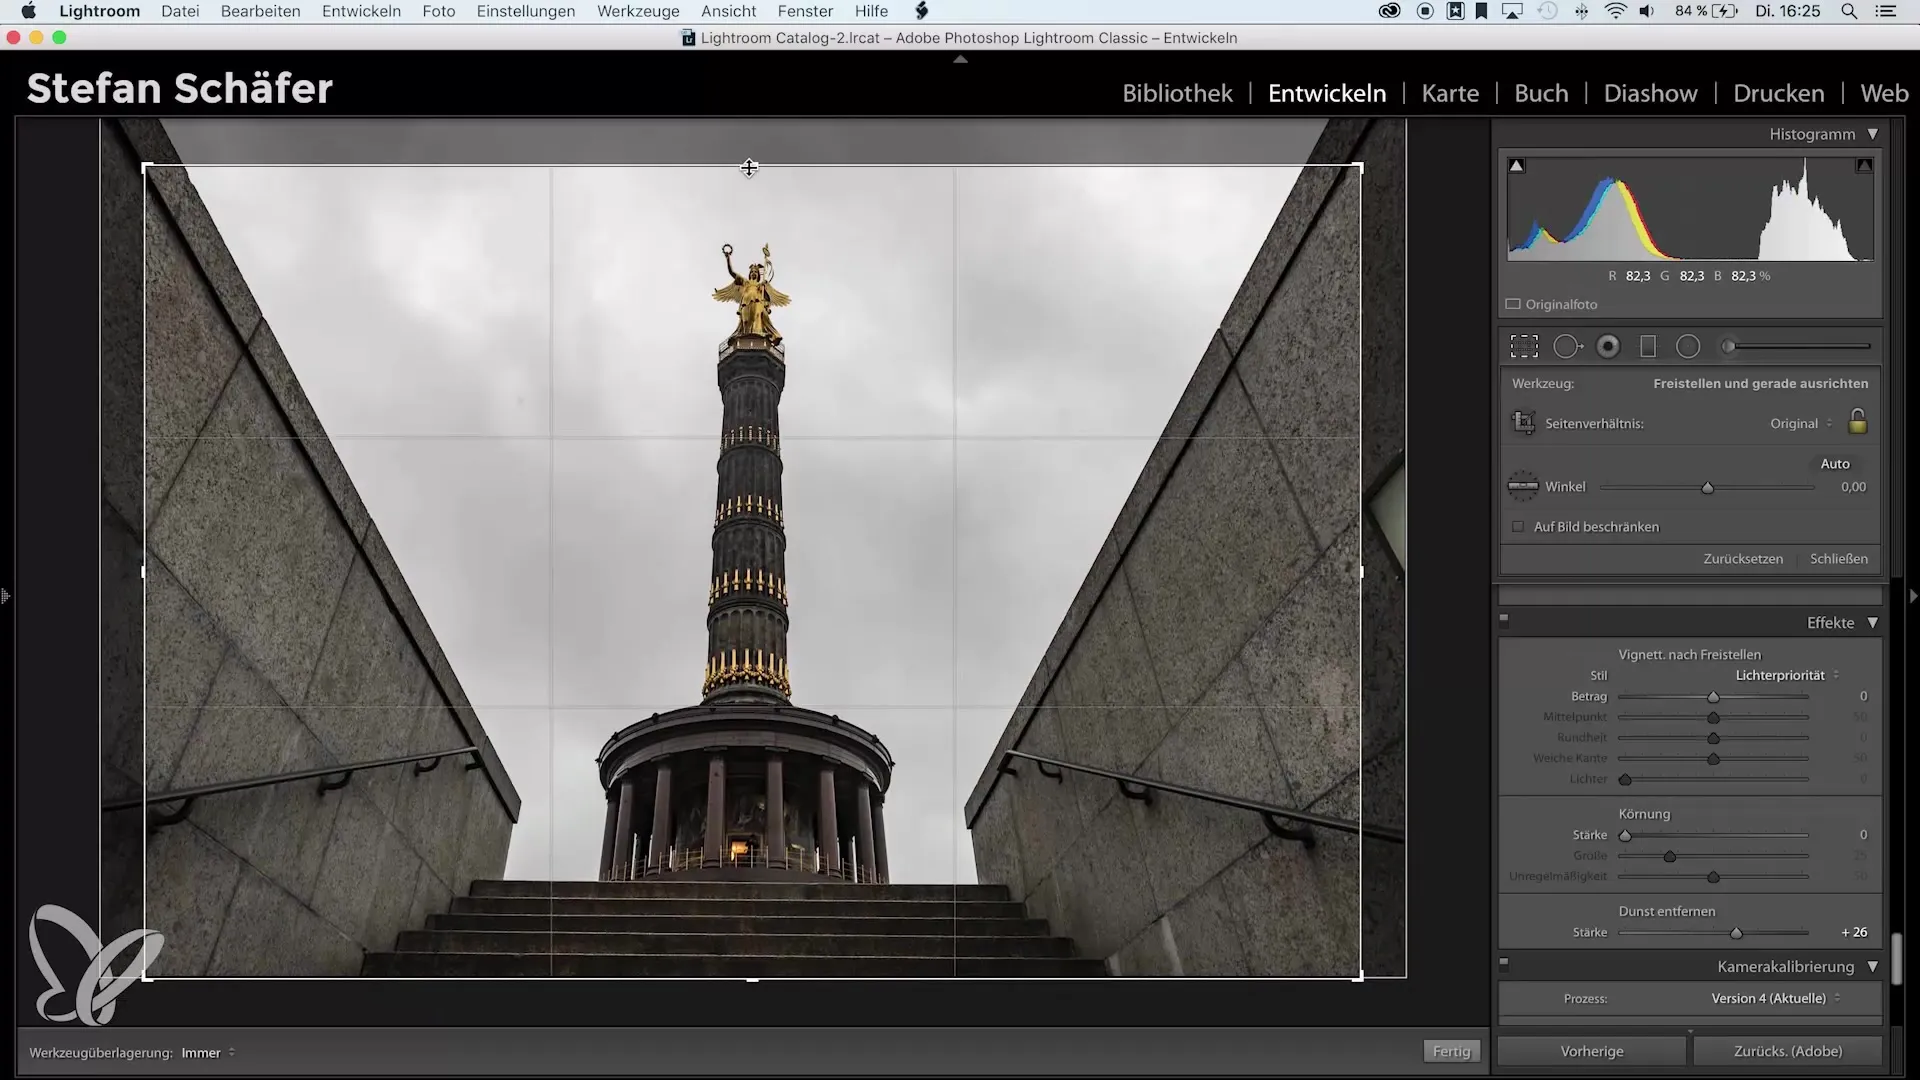The image size is (1920, 1080).
Task: Open the Bluetooth status menu
Action: click(x=1581, y=11)
